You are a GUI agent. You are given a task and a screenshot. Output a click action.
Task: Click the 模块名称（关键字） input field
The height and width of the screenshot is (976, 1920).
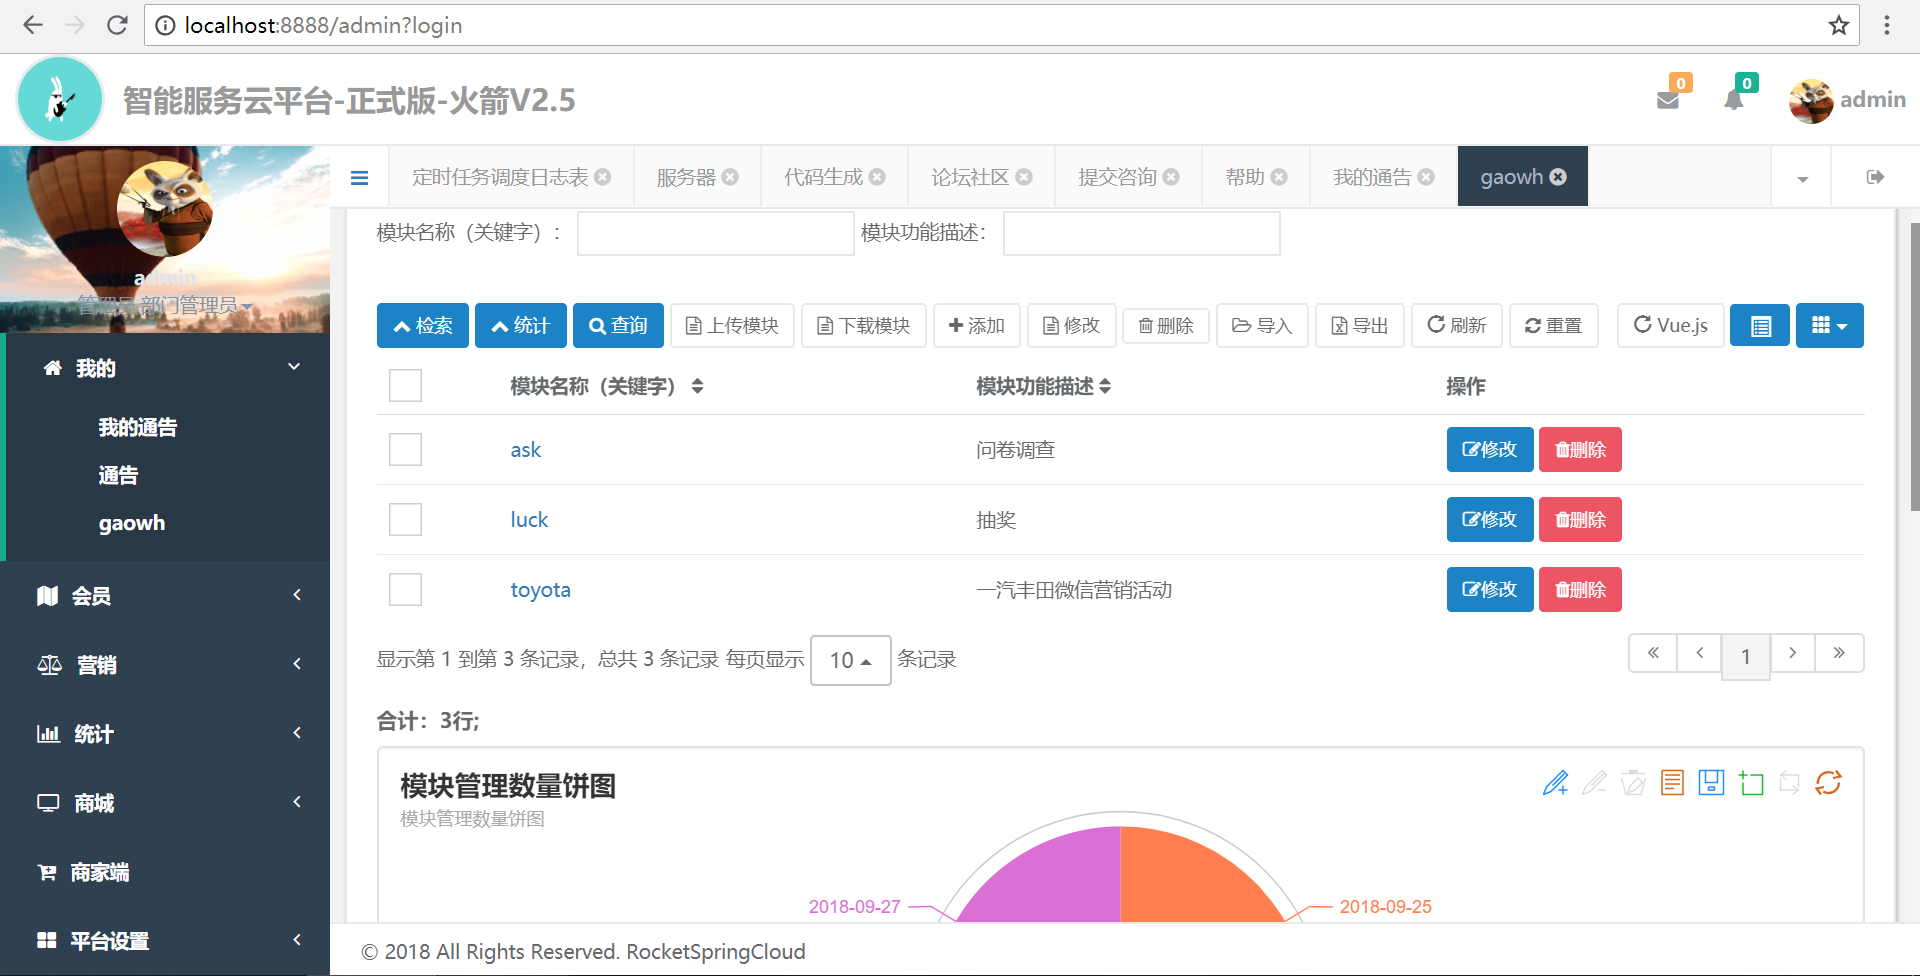click(716, 233)
